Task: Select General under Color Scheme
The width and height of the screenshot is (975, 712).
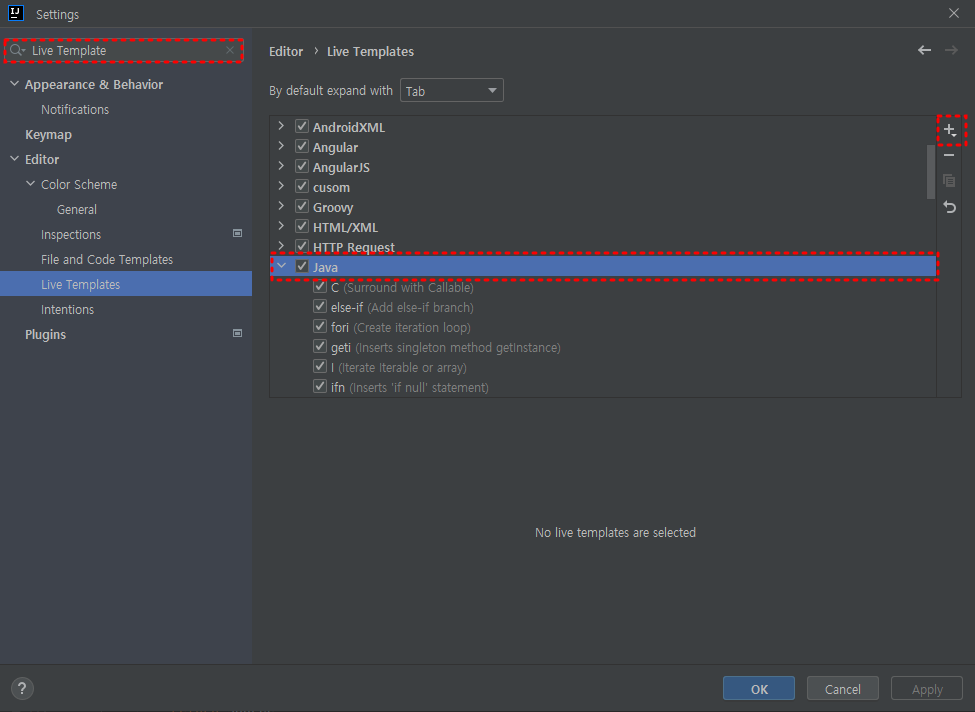Action: coord(76,210)
